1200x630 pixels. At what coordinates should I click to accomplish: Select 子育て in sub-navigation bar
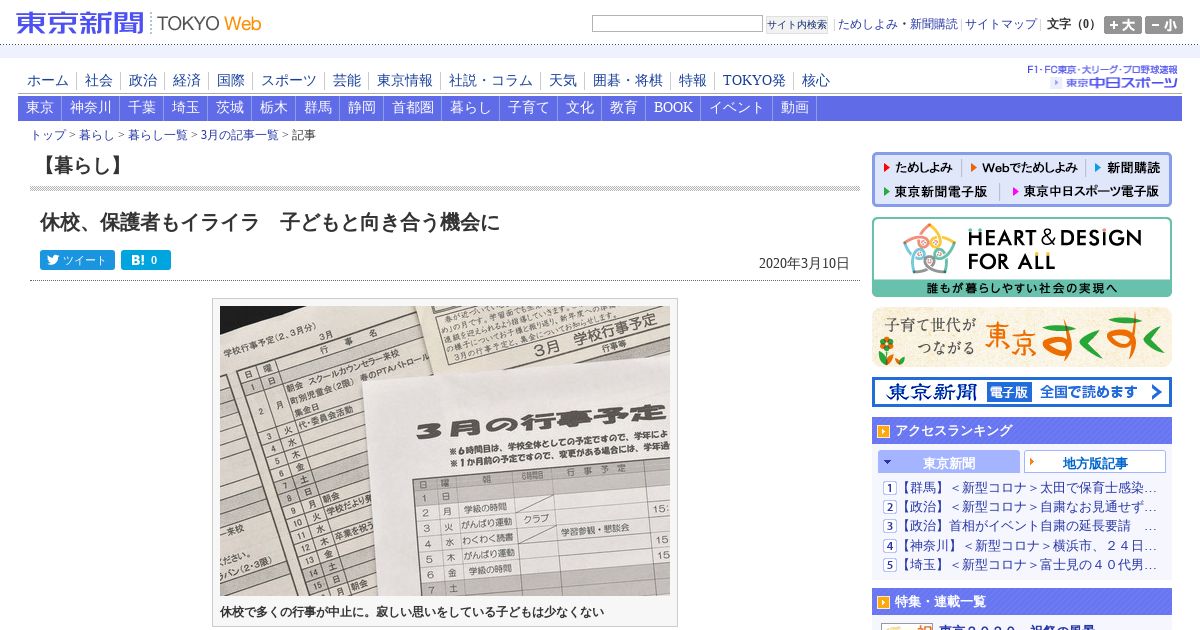(529, 108)
